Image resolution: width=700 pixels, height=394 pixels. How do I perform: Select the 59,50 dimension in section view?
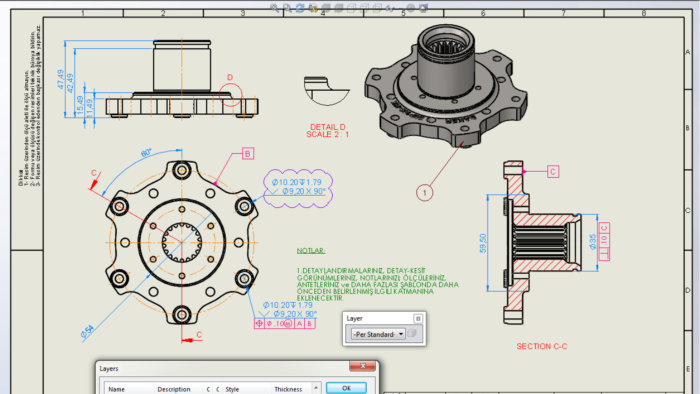pos(483,243)
